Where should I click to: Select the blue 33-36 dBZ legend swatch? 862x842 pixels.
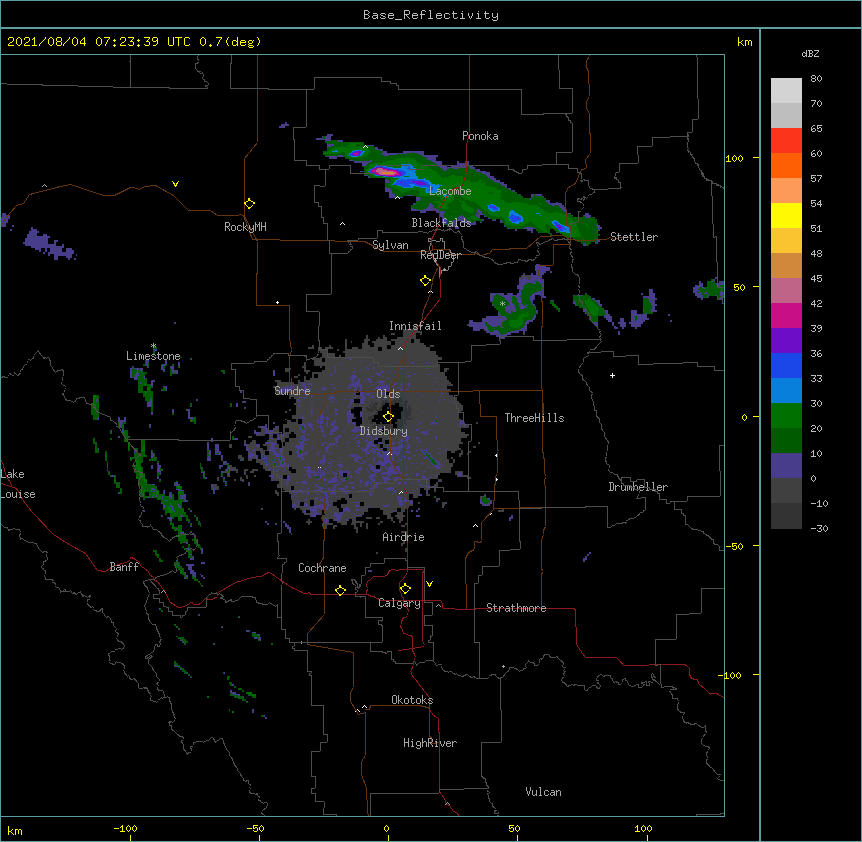coord(786,366)
